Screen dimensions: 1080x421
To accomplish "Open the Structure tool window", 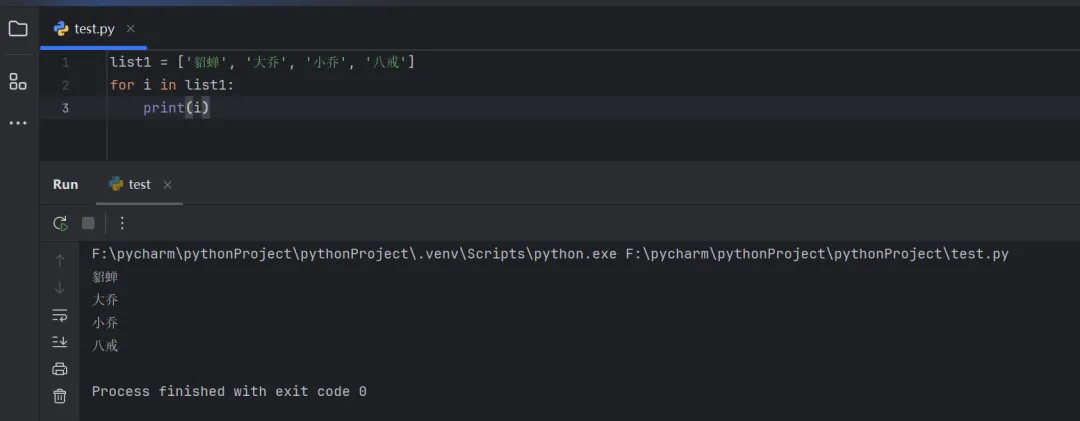I will 18,81.
